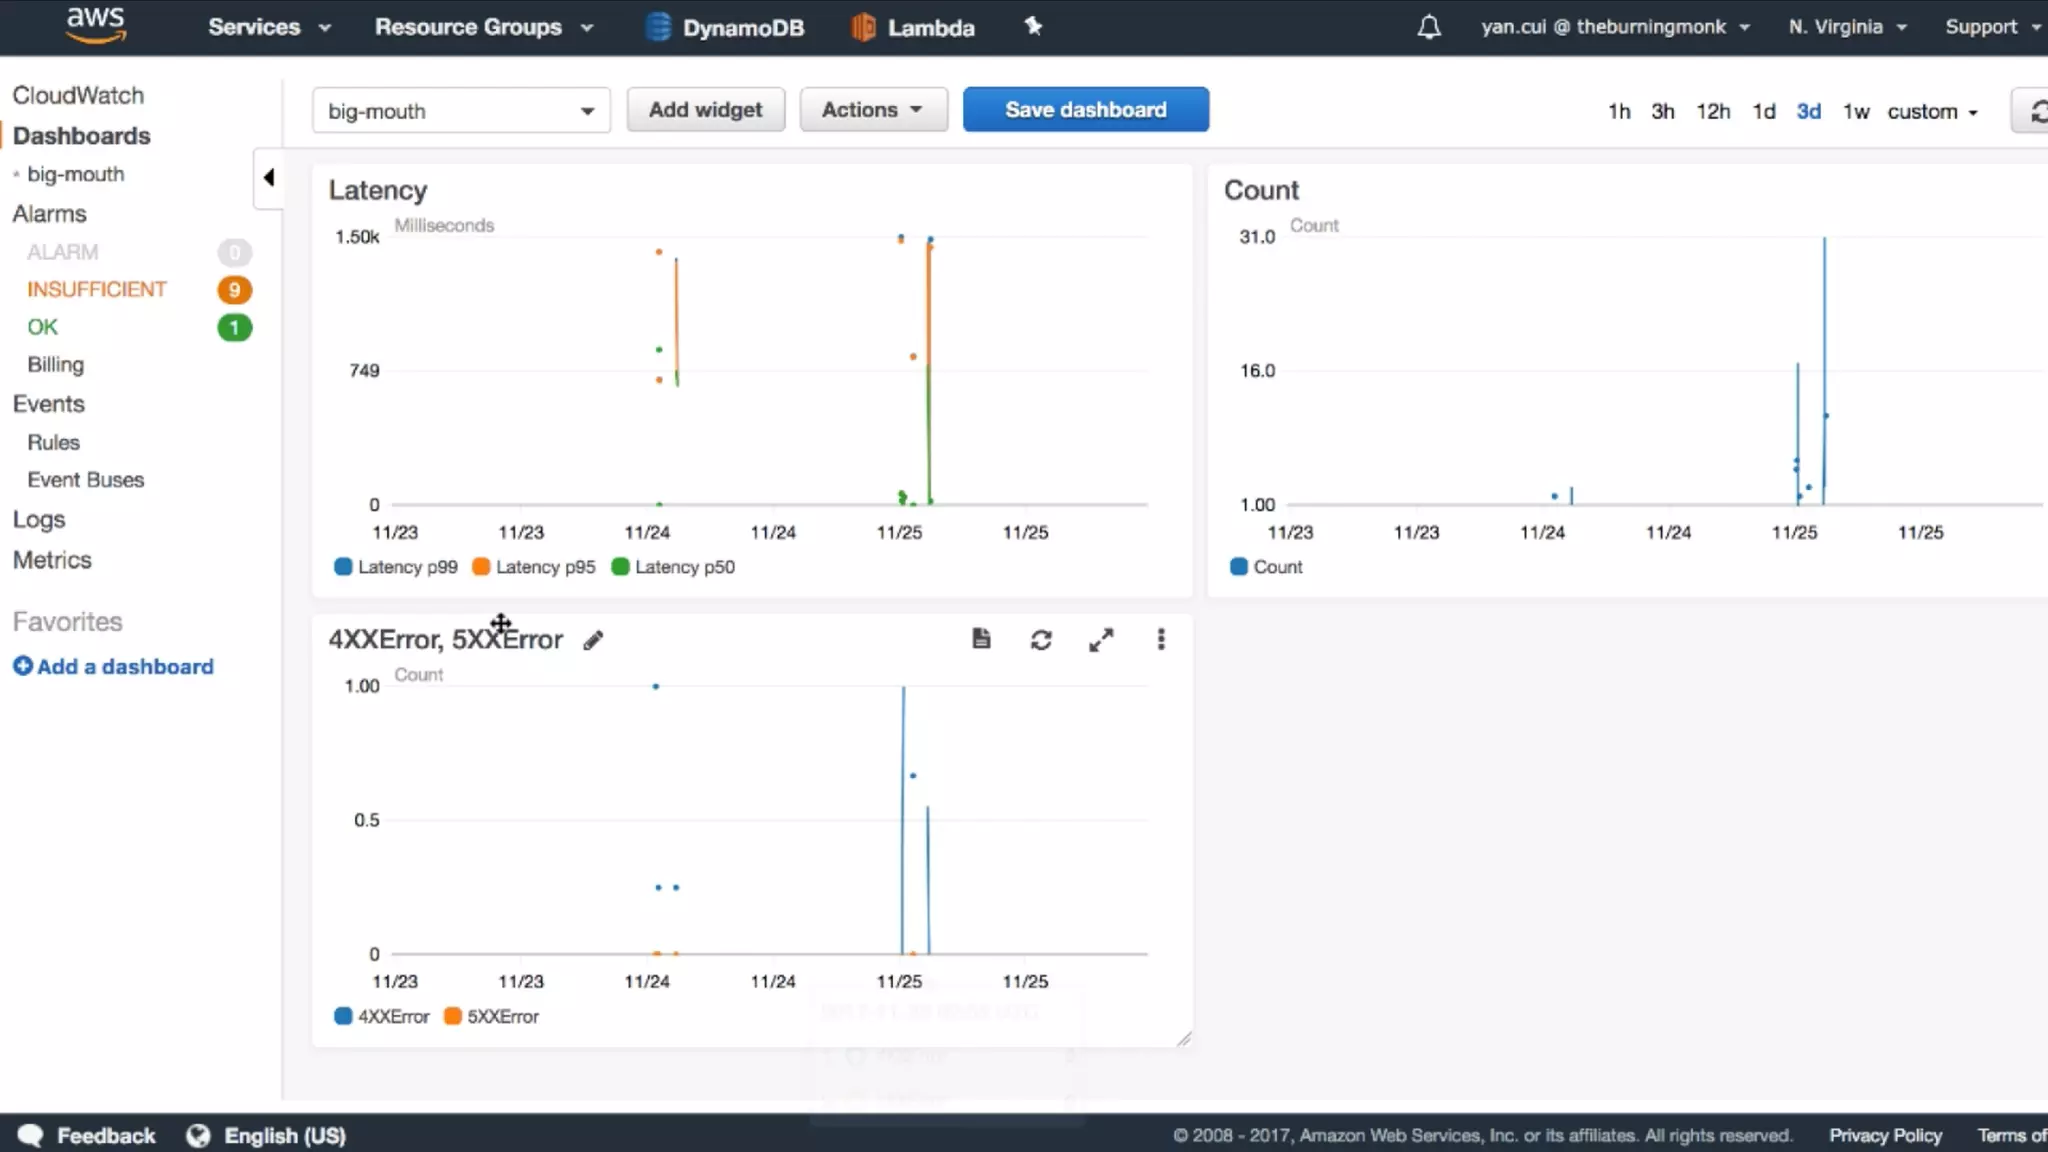Click the pencil edit icon beside widget title
The height and width of the screenshot is (1152, 2048).
pyautogui.click(x=593, y=640)
